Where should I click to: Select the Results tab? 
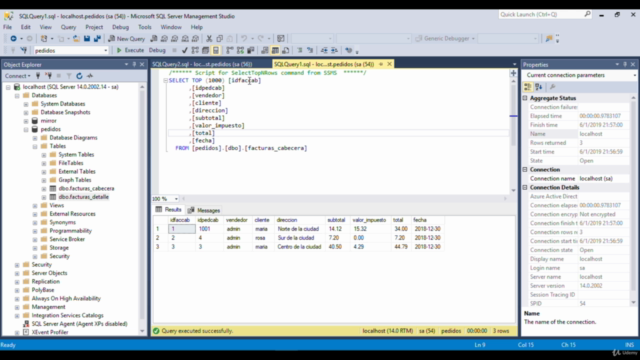(x=169, y=210)
